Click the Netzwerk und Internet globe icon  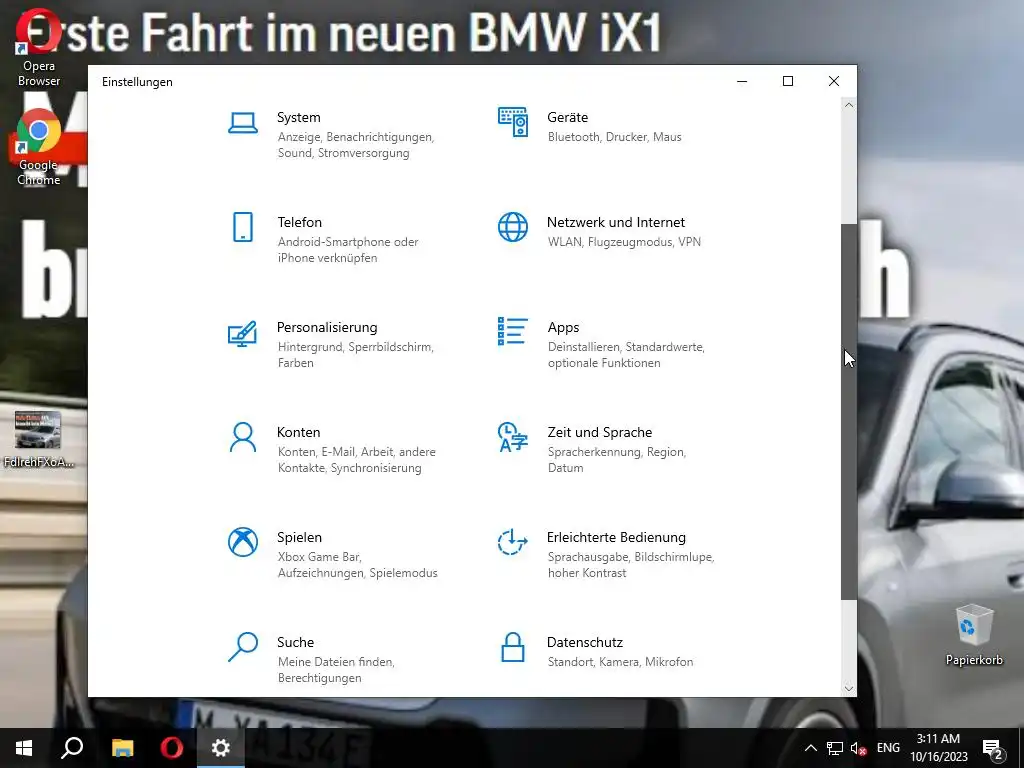pos(513,227)
